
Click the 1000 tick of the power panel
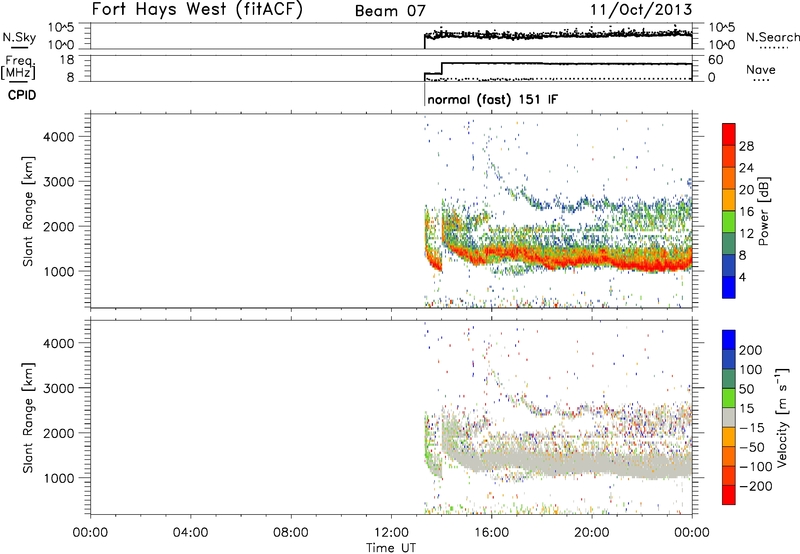59,271
